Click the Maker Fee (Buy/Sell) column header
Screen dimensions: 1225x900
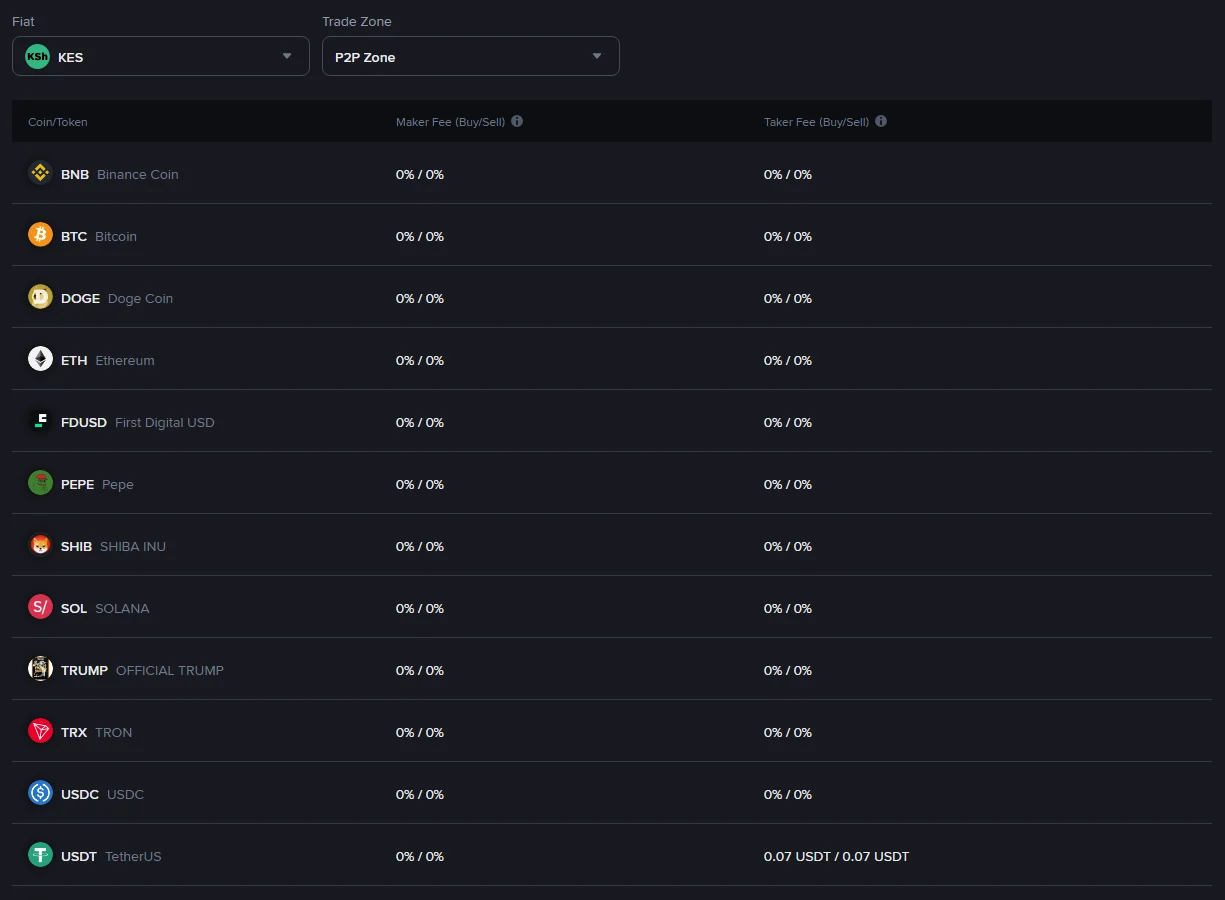(x=450, y=122)
